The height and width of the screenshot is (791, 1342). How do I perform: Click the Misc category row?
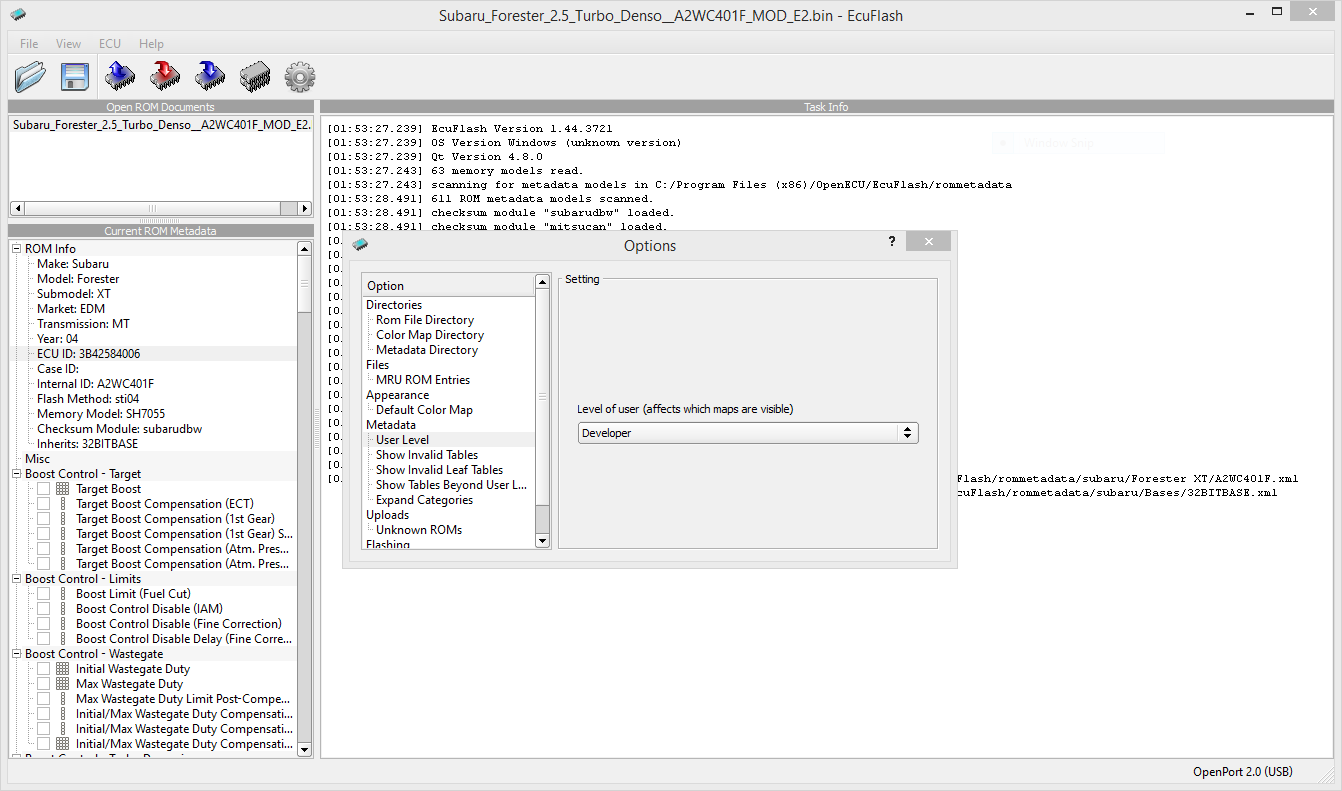coord(153,459)
